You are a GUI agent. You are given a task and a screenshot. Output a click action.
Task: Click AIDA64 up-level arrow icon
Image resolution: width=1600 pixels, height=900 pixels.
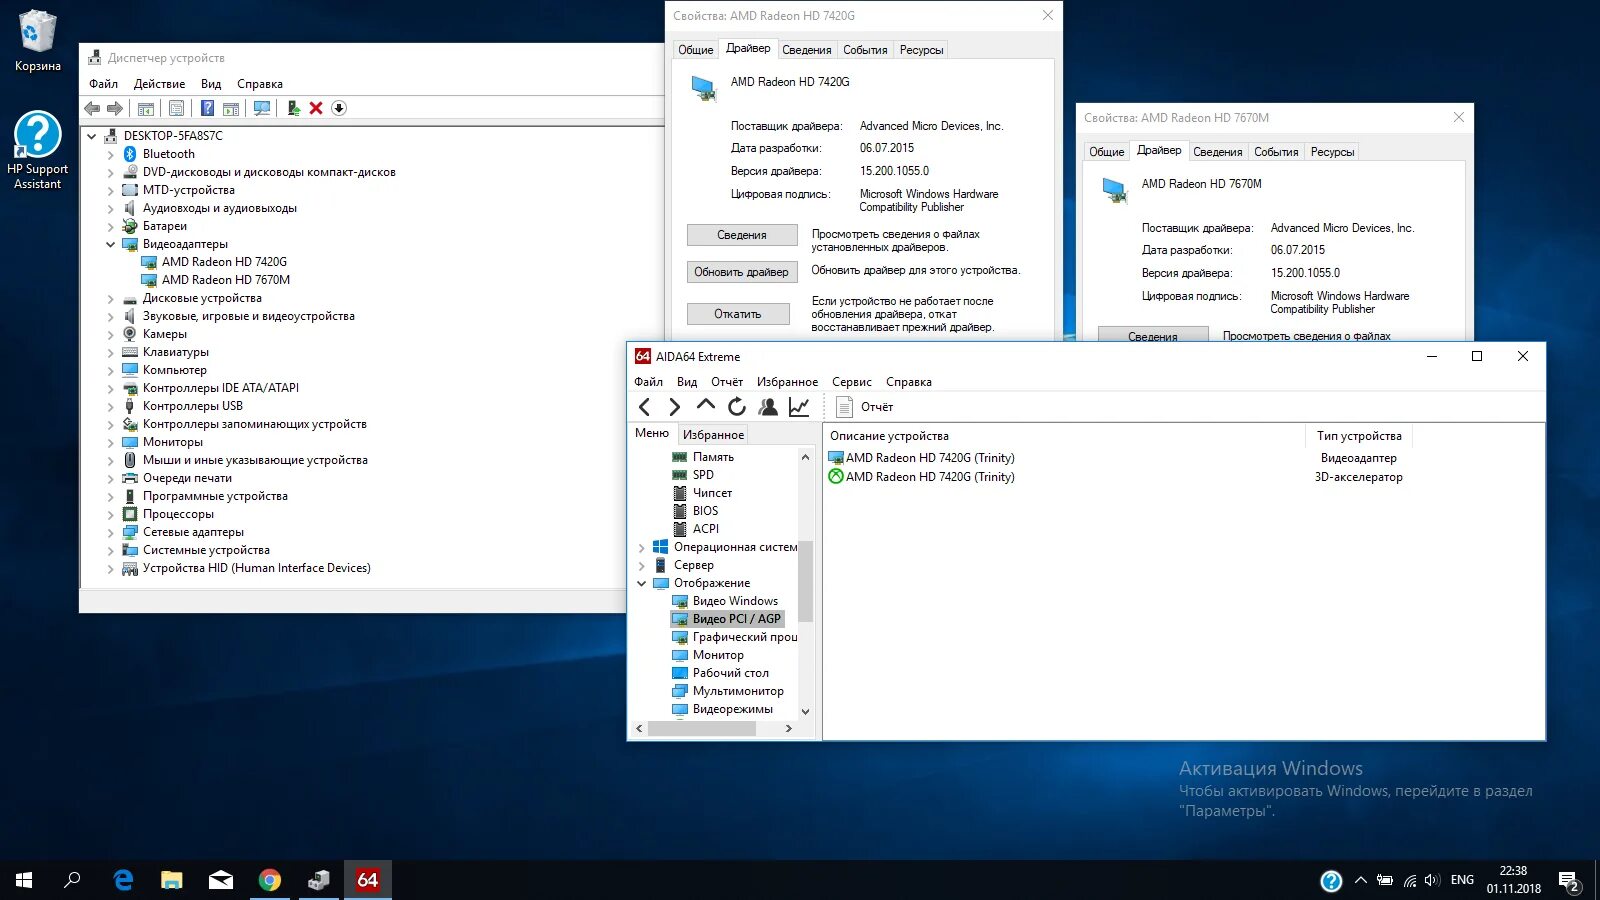click(706, 406)
